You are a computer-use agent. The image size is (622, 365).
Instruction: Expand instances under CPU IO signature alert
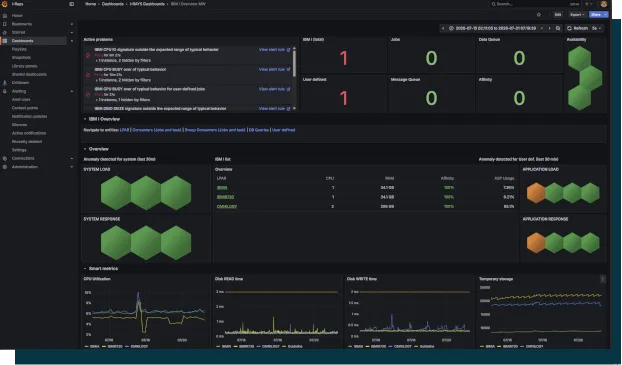pos(123,60)
